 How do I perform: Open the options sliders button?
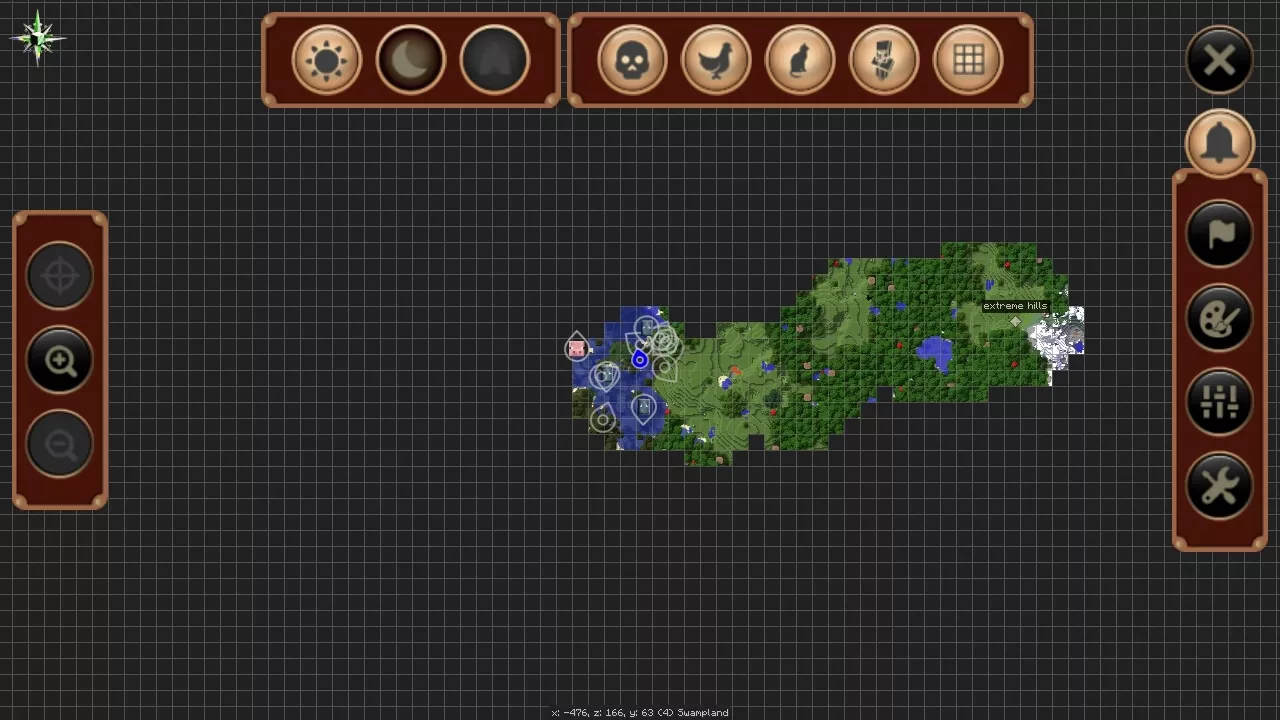[1220, 402]
